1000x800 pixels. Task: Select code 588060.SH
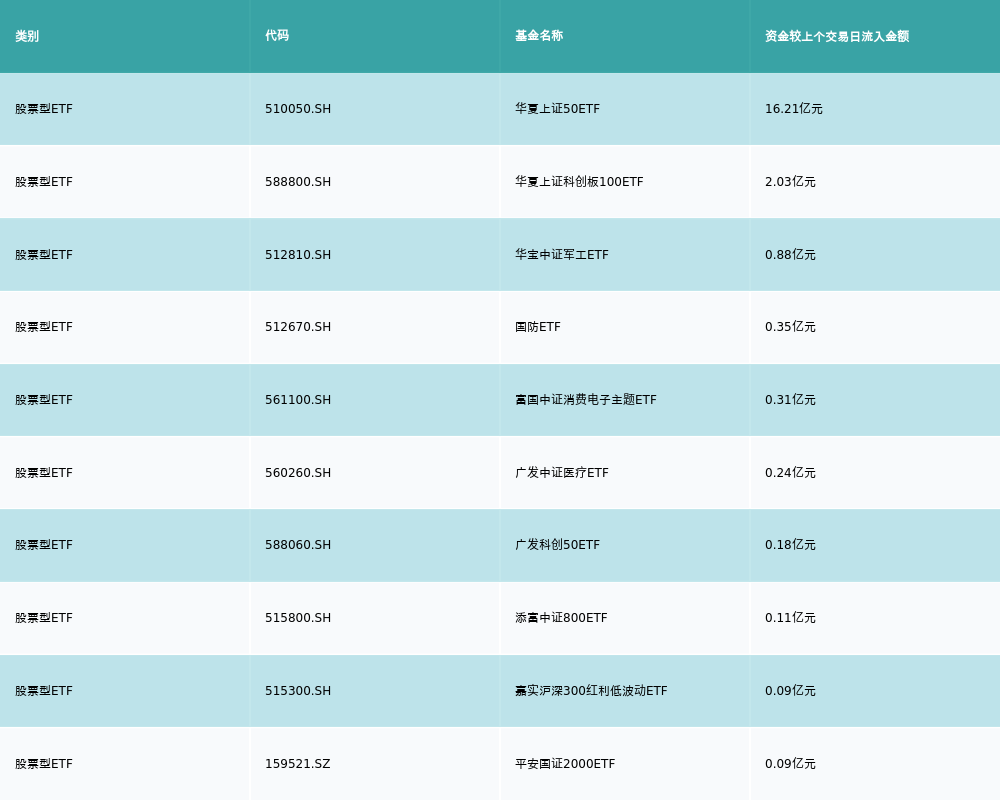click(298, 545)
